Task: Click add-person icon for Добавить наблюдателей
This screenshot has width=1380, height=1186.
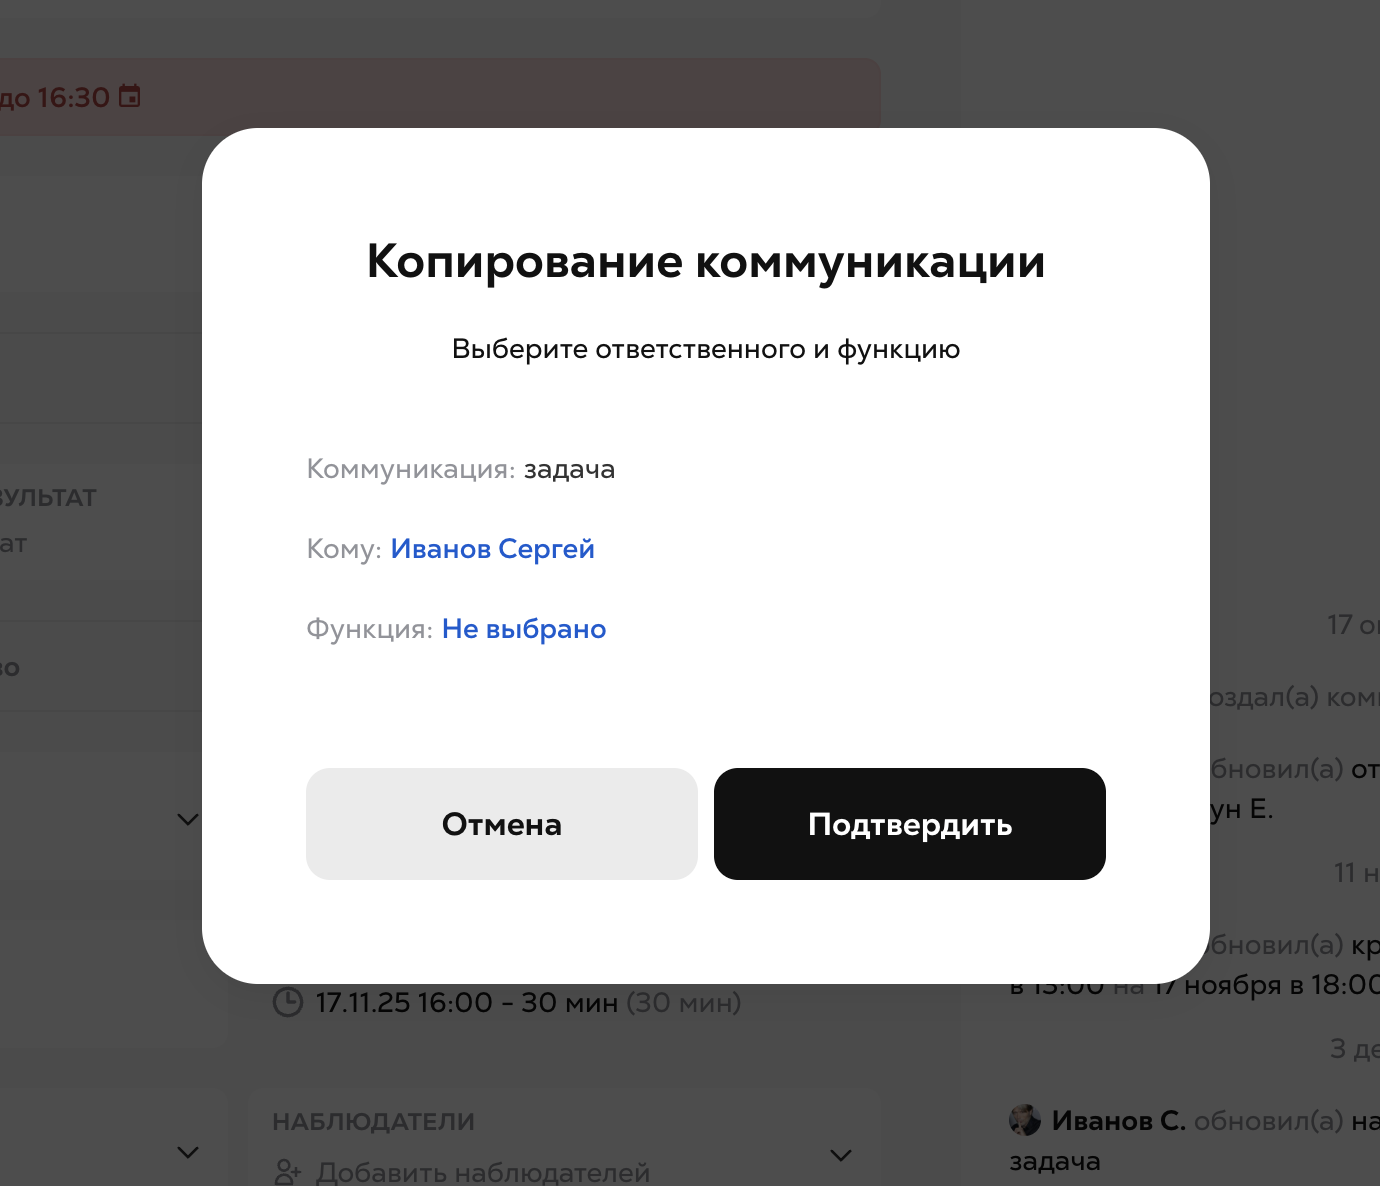Action: [x=288, y=1172]
